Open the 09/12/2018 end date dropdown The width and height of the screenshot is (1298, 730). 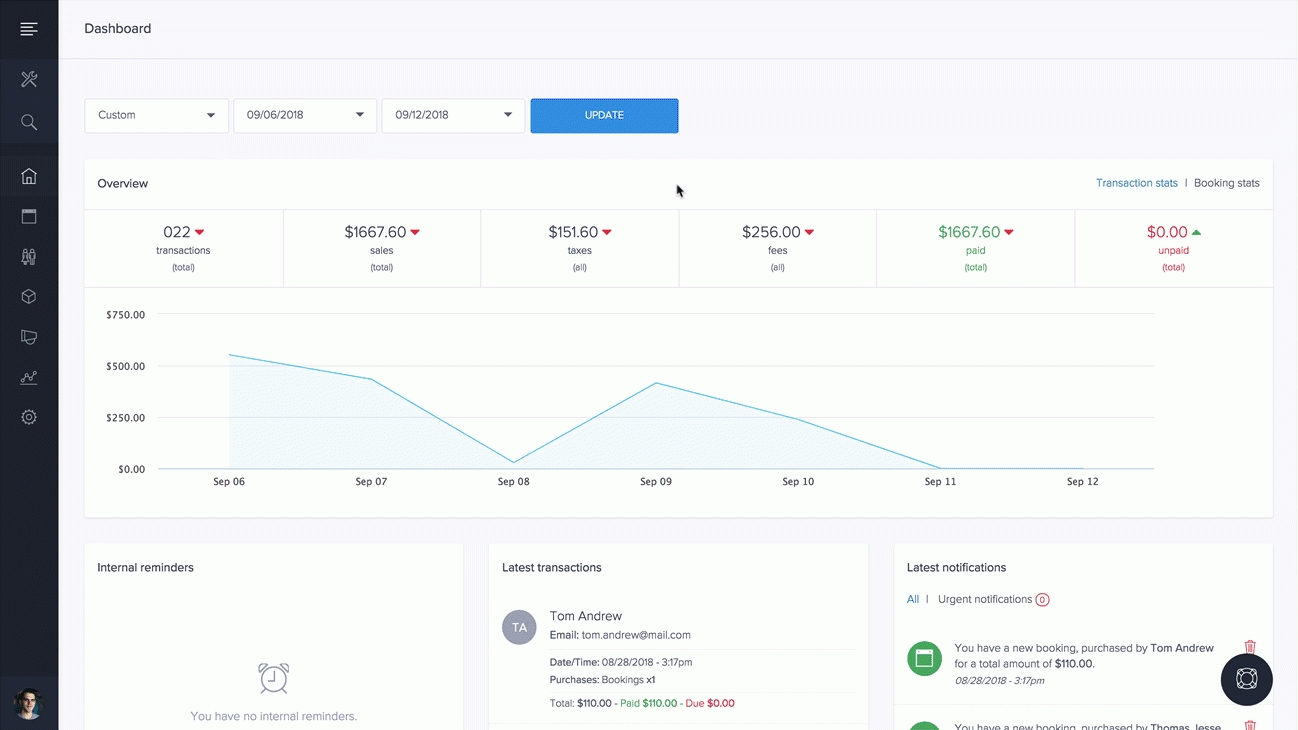[453, 115]
